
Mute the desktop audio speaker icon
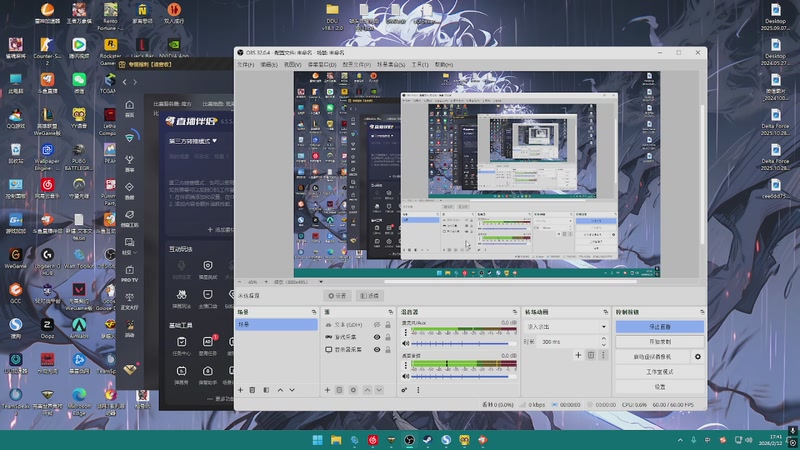406,376
